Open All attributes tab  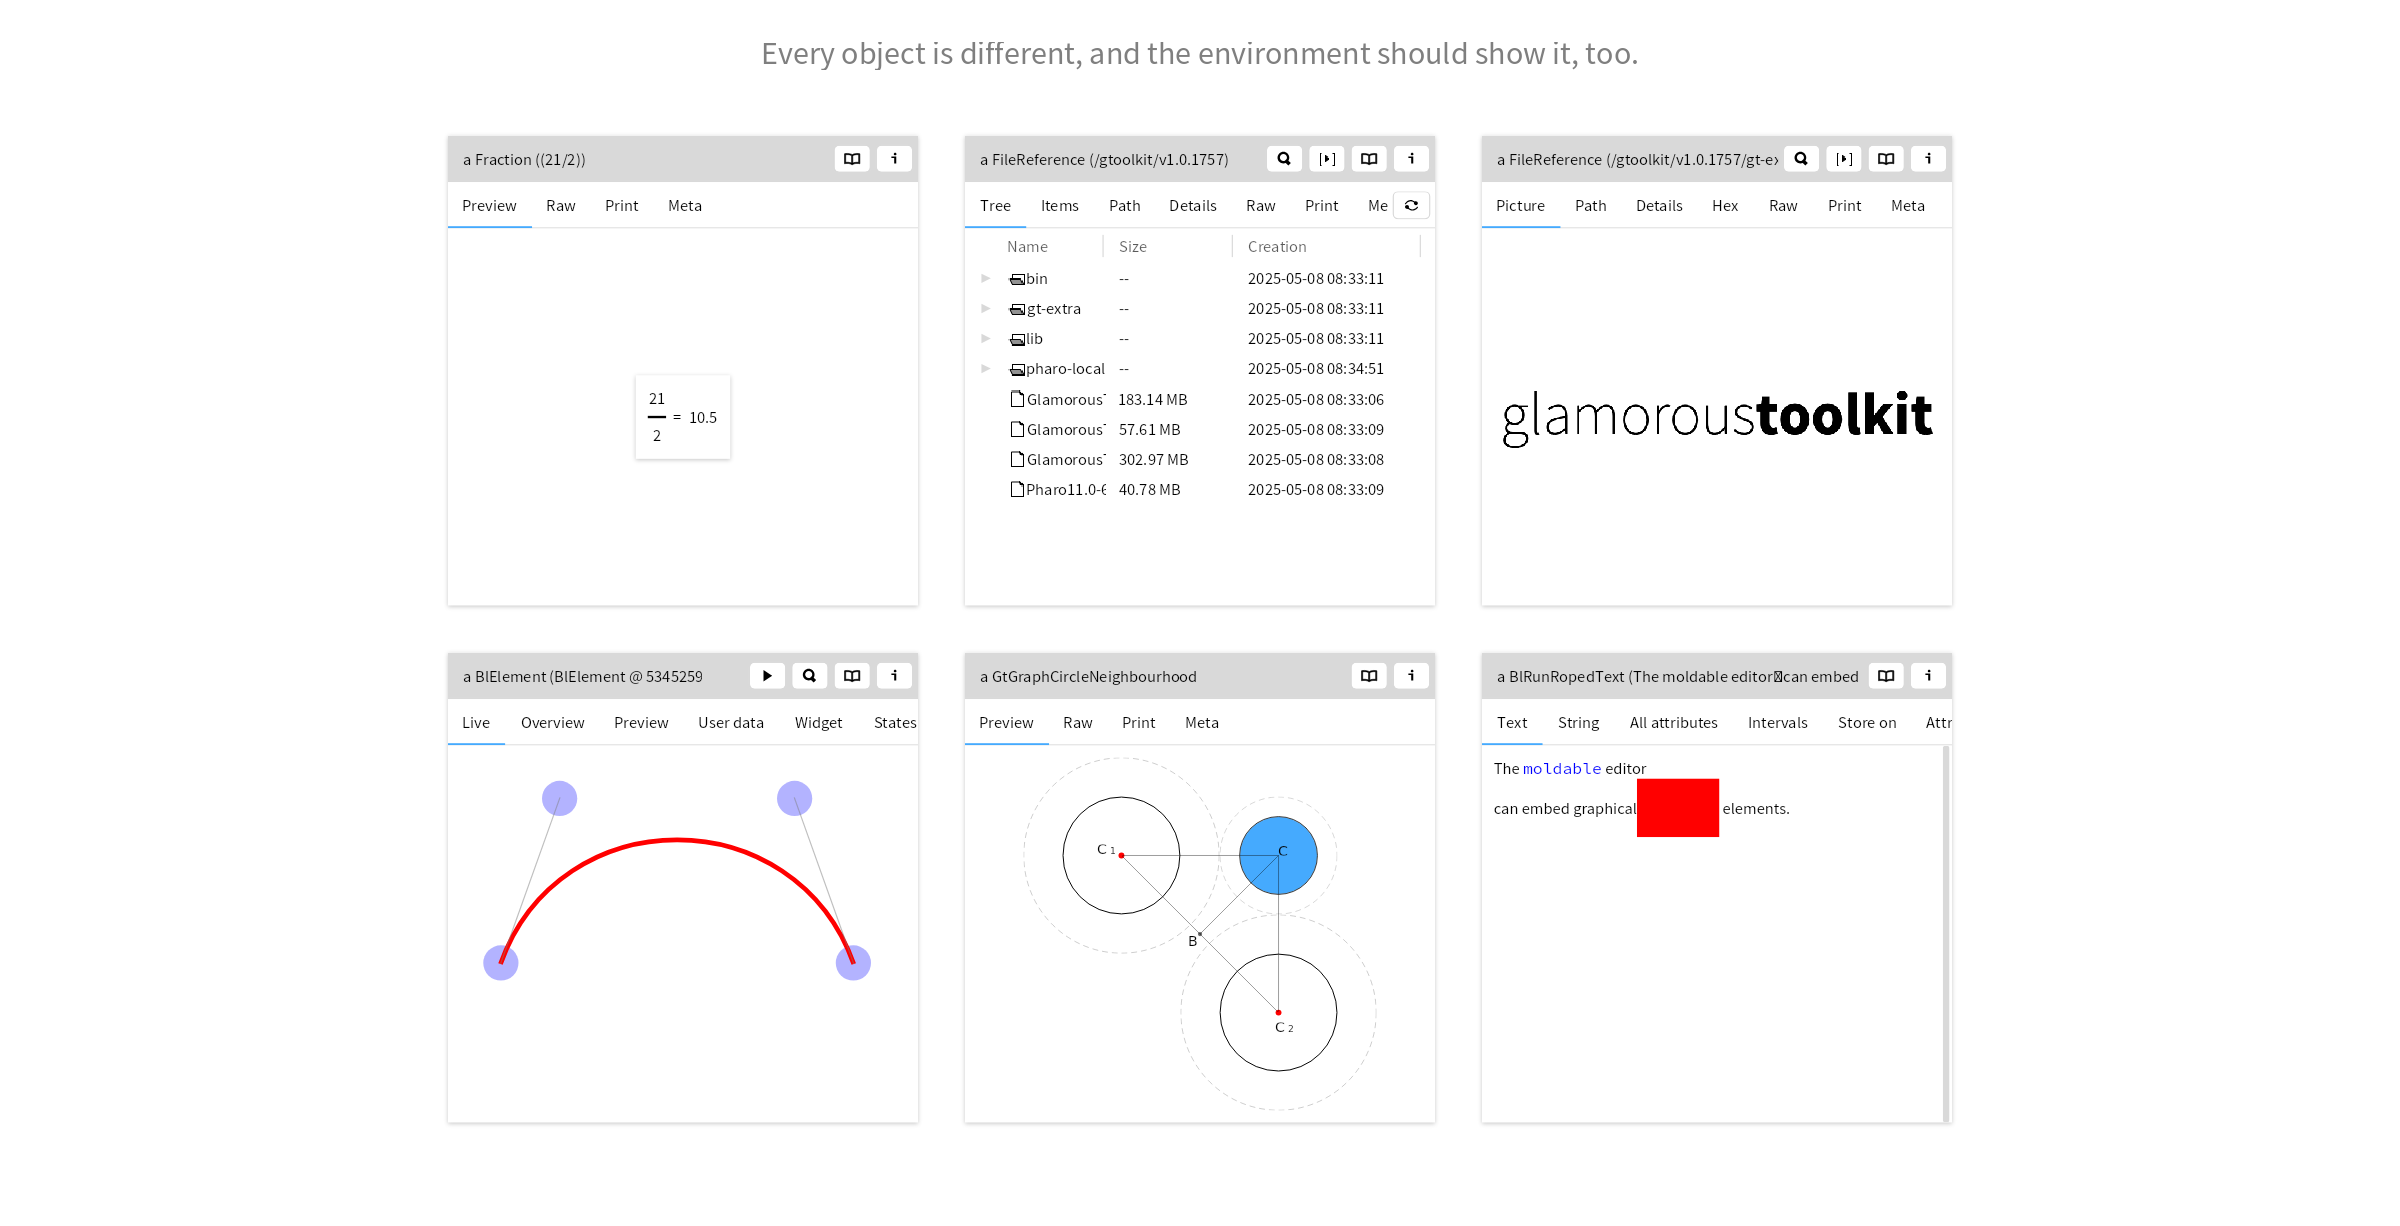coord(1674,723)
